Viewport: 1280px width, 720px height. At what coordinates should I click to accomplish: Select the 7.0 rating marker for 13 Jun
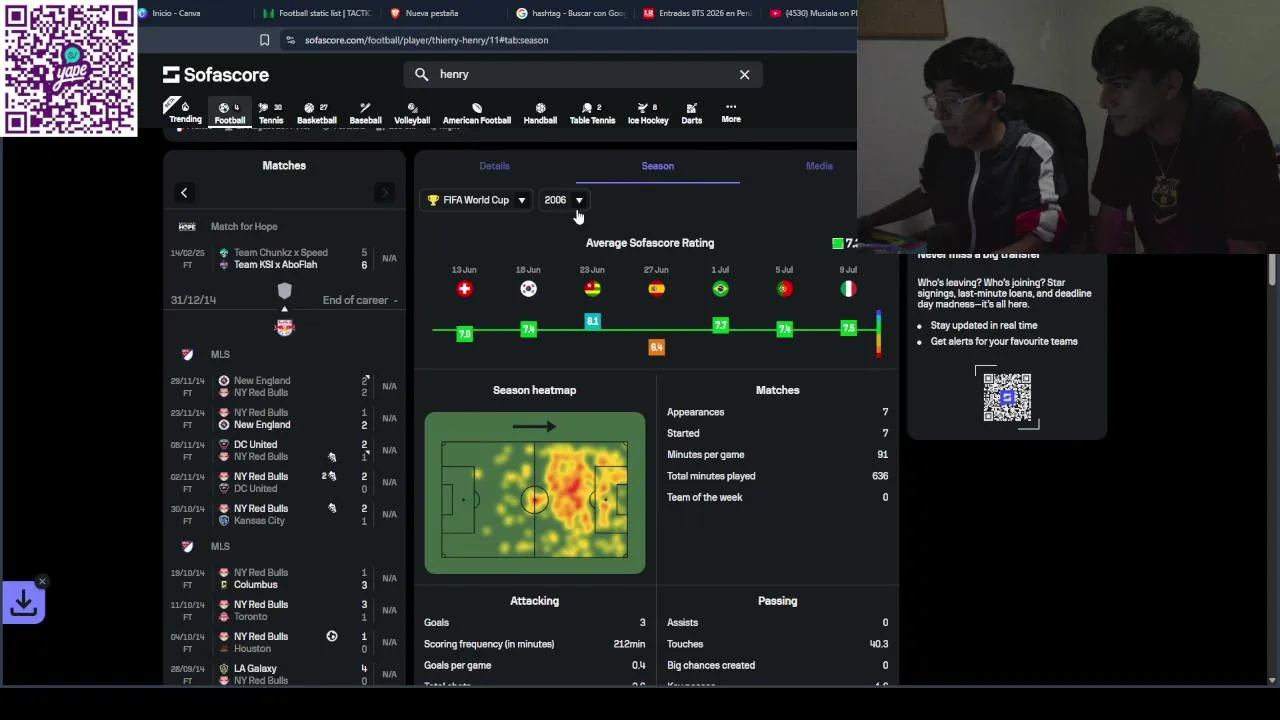click(x=464, y=333)
